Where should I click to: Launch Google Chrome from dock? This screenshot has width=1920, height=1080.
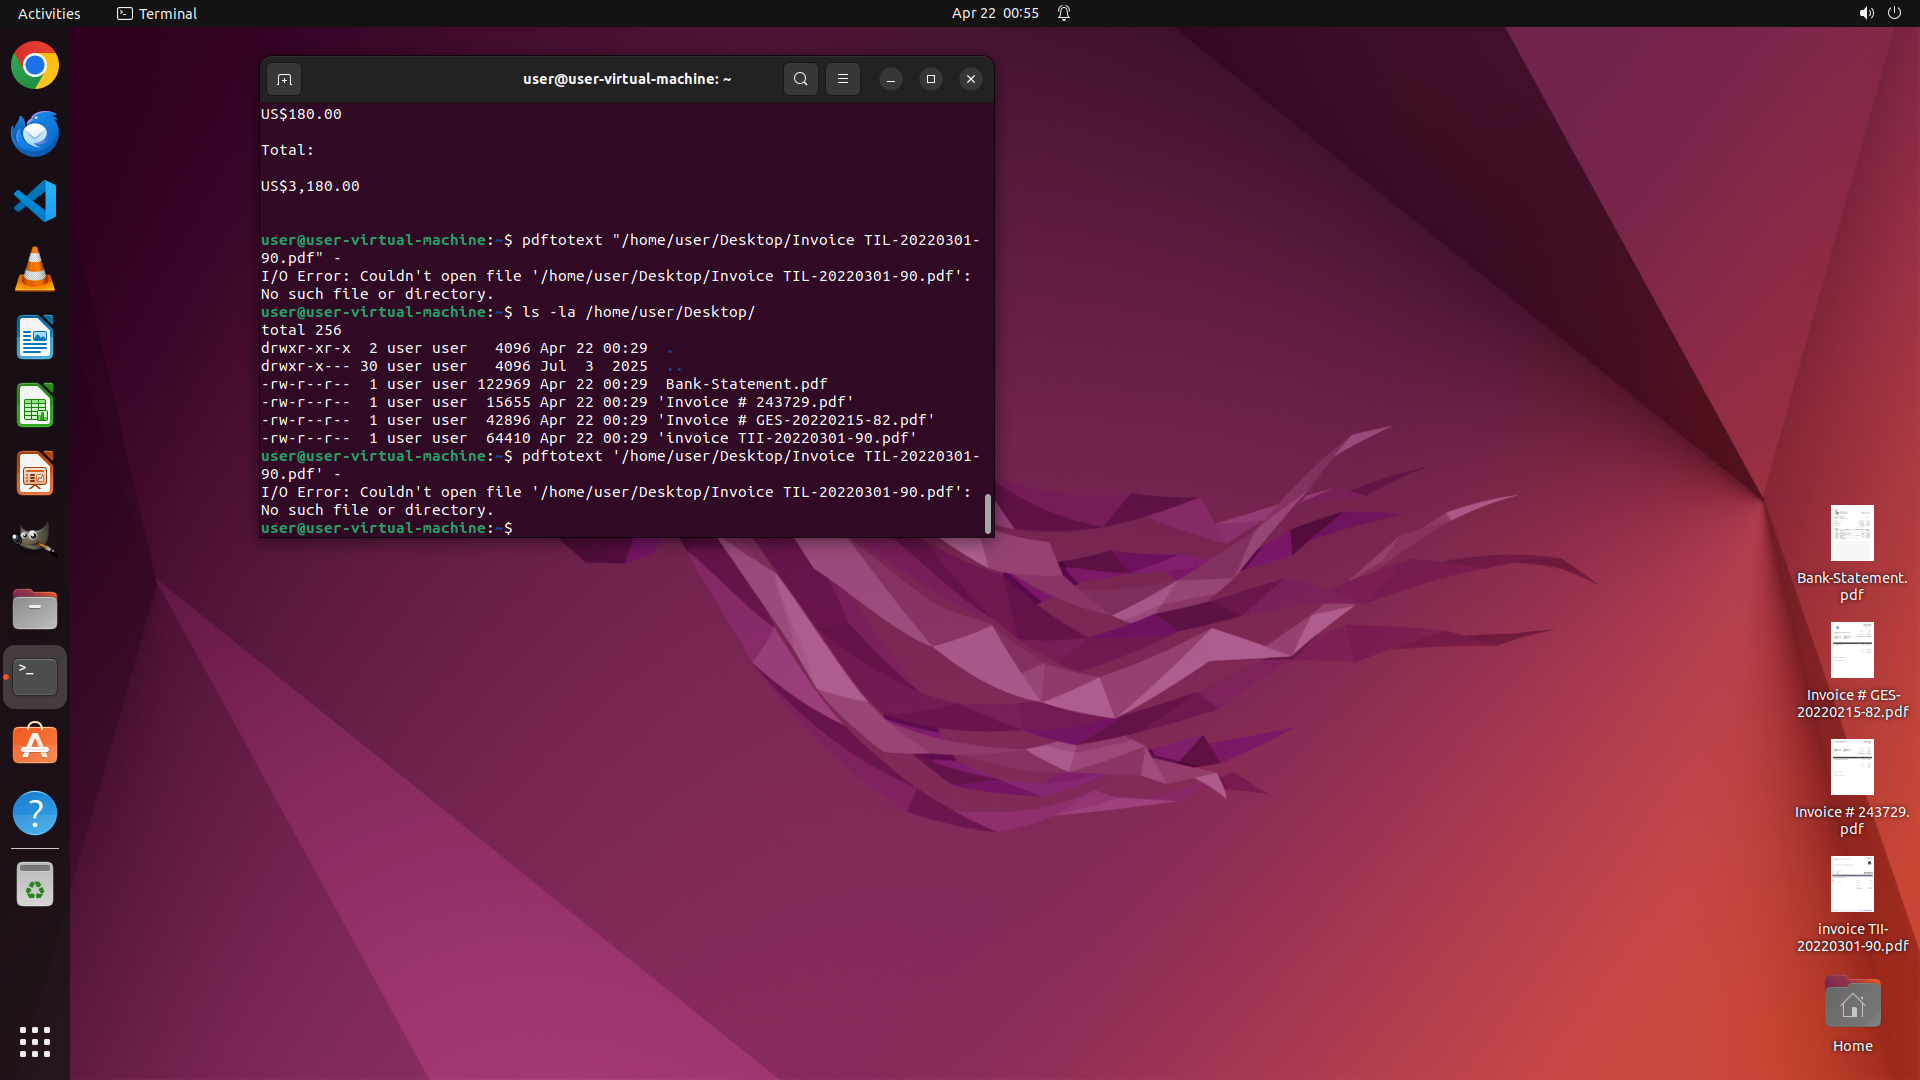(35, 66)
